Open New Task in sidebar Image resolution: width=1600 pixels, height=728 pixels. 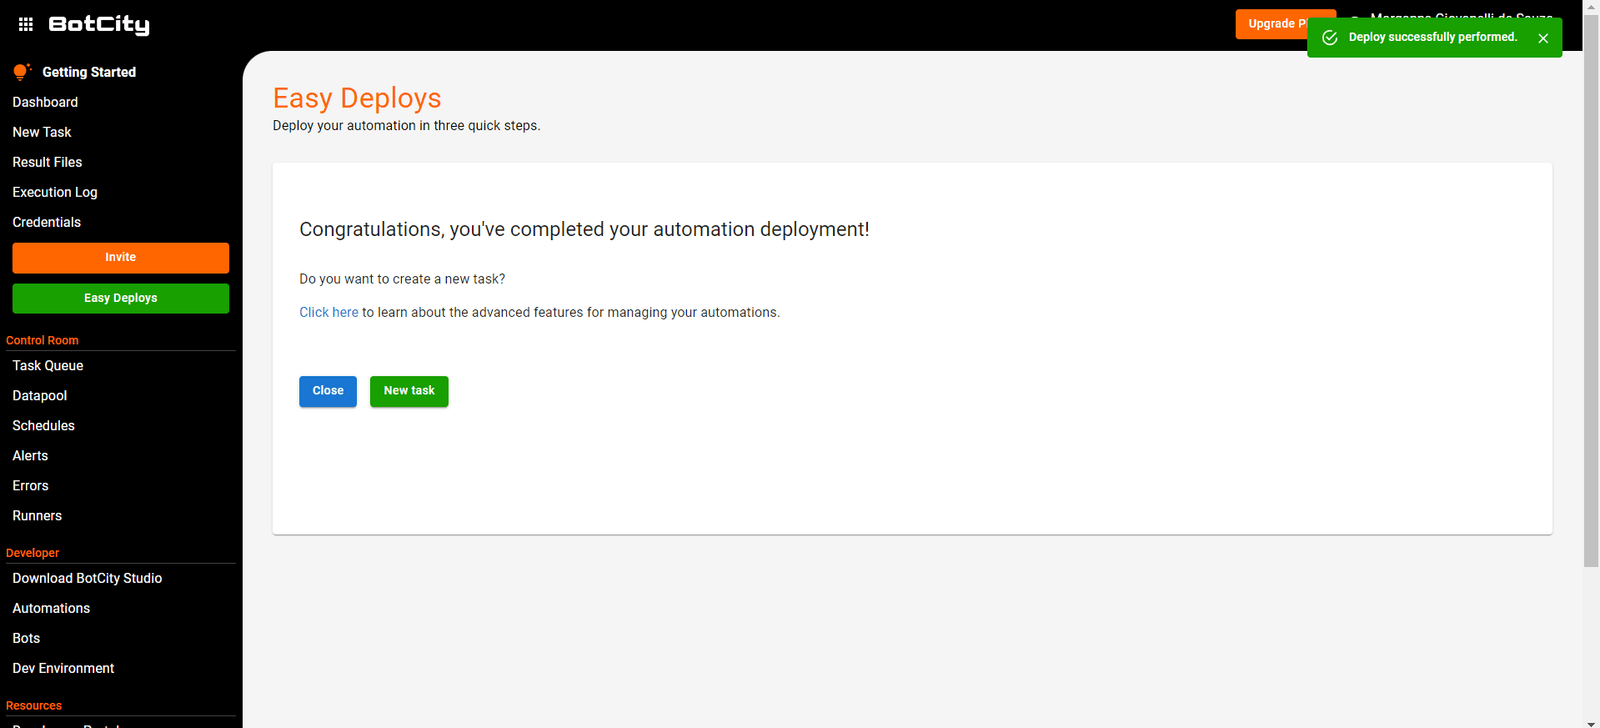[42, 132]
